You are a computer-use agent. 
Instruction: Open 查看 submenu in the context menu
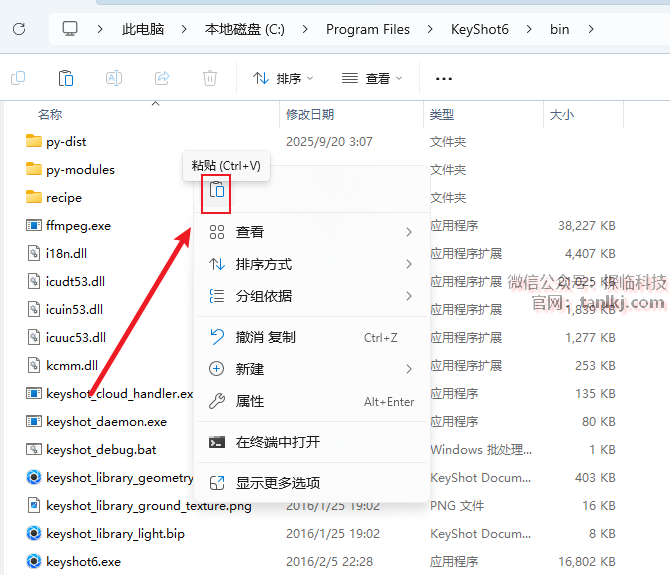312,232
